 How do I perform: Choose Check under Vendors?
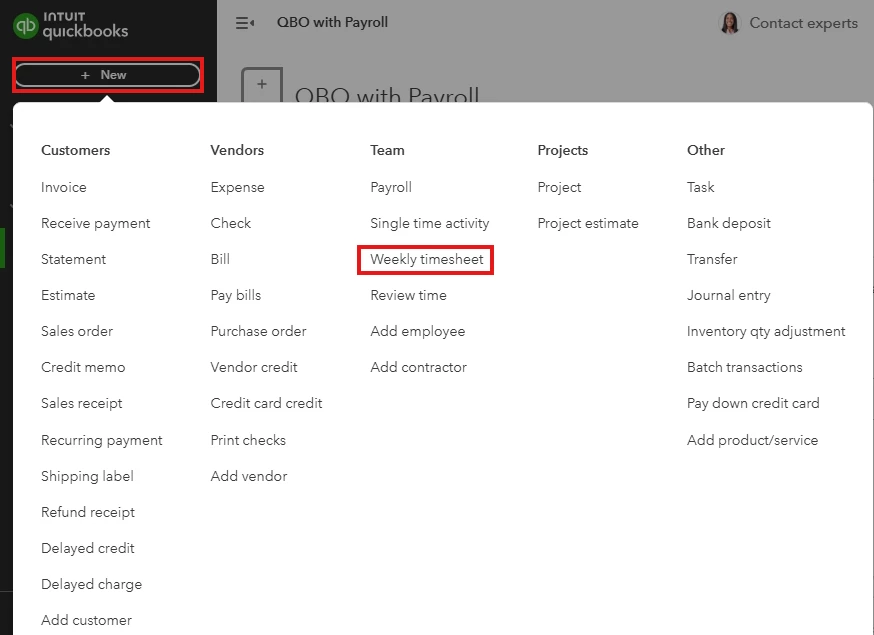pyautogui.click(x=231, y=224)
